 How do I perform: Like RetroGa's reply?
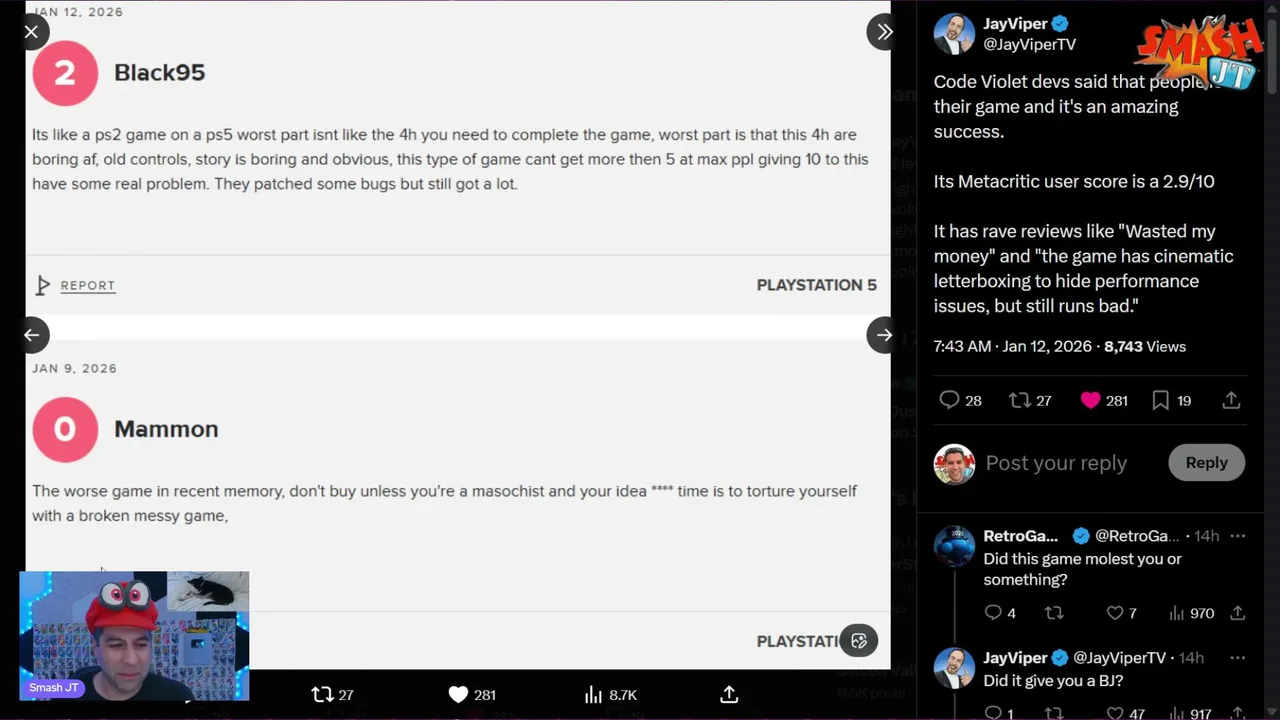click(x=1115, y=613)
